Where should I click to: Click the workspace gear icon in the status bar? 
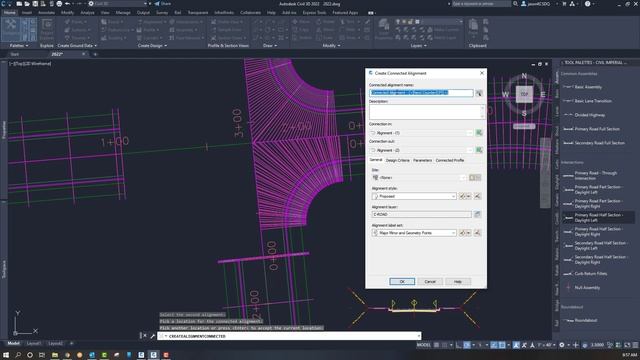(x=562, y=345)
